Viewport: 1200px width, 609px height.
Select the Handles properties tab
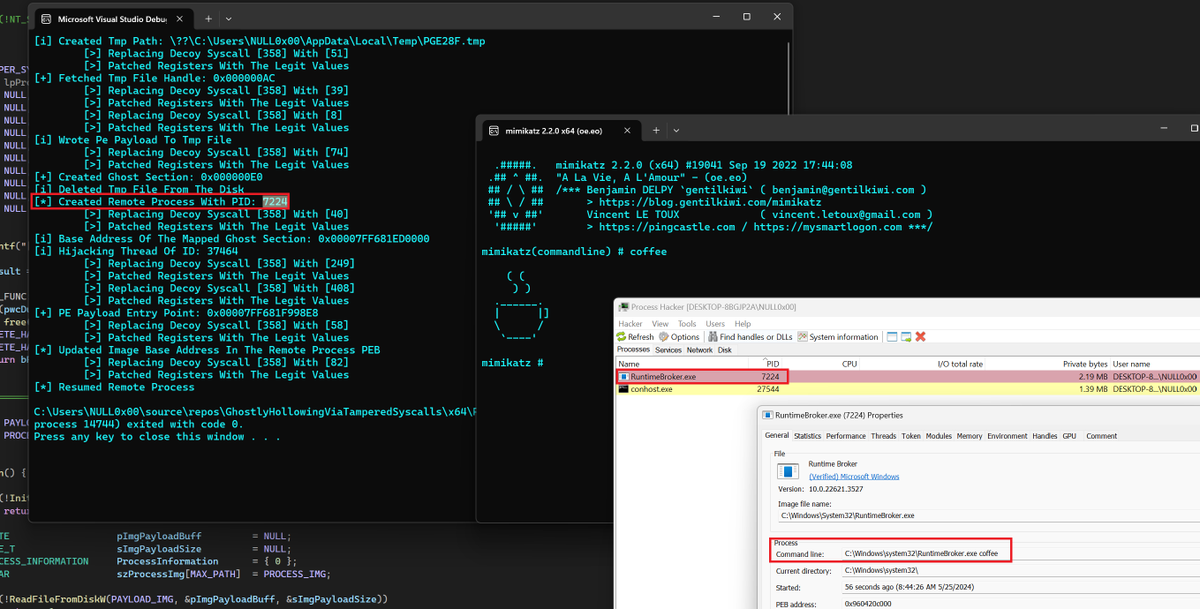1045,436
